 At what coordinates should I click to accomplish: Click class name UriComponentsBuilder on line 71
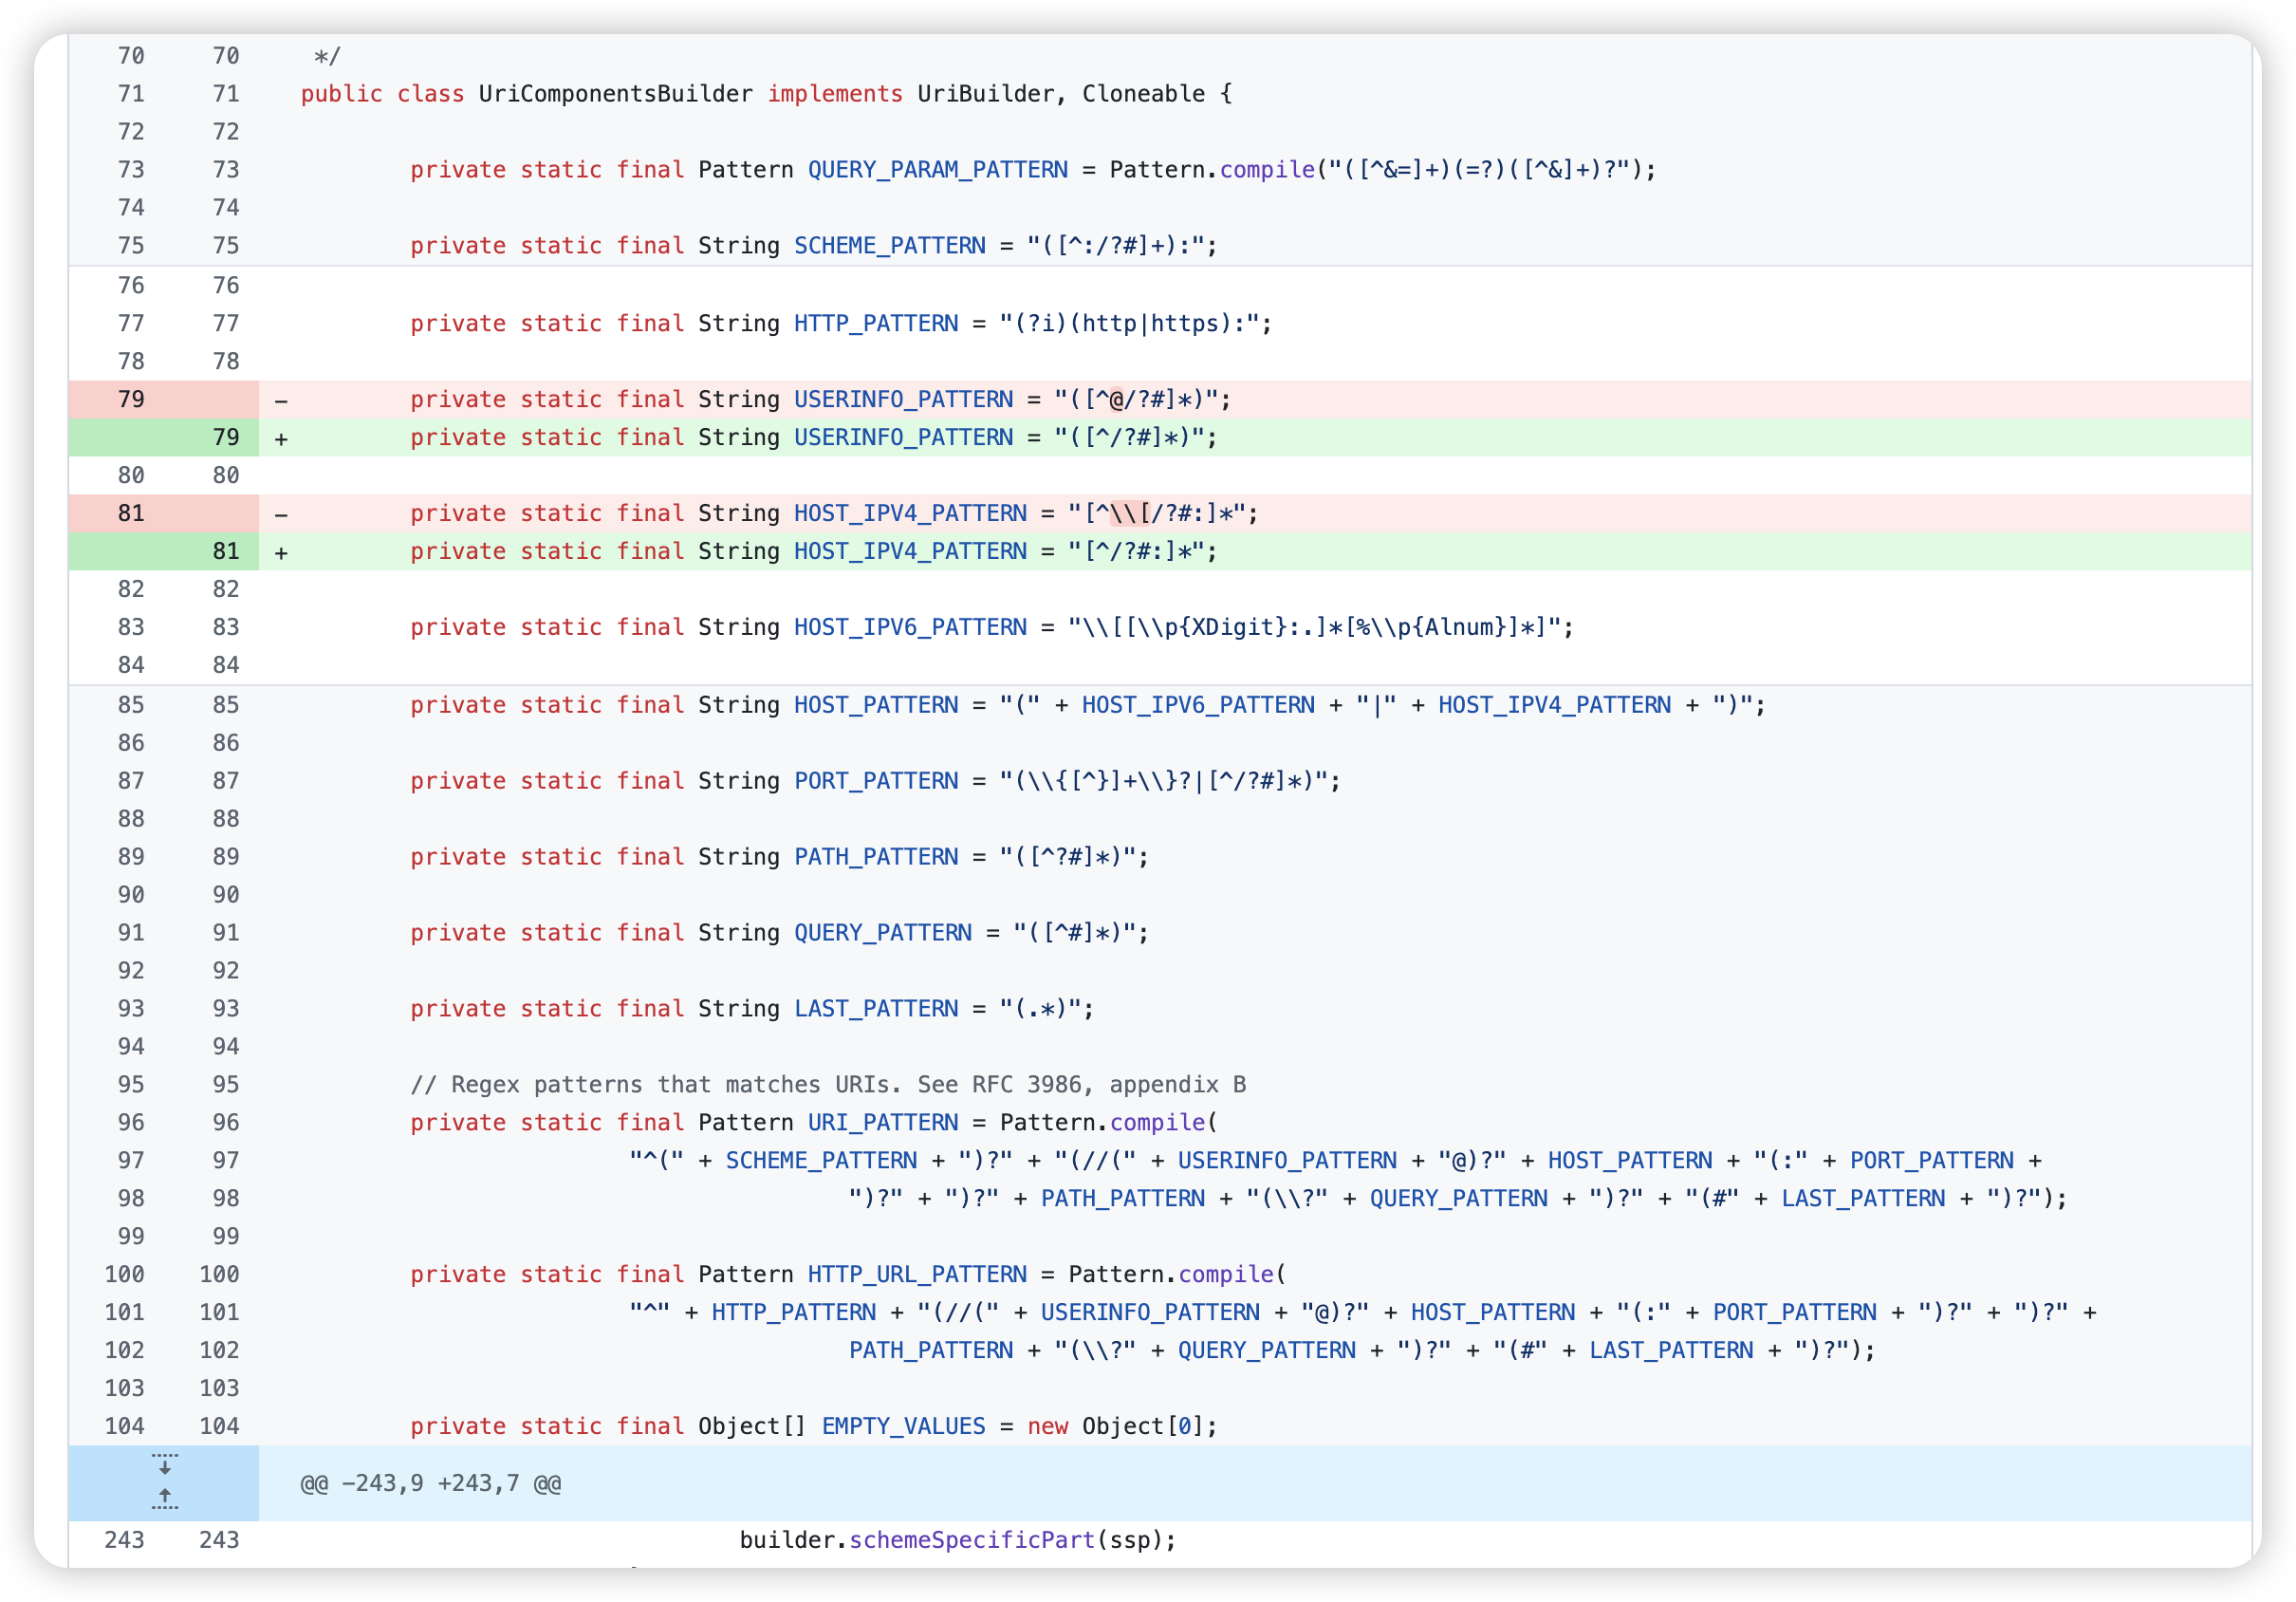point(615,94)
